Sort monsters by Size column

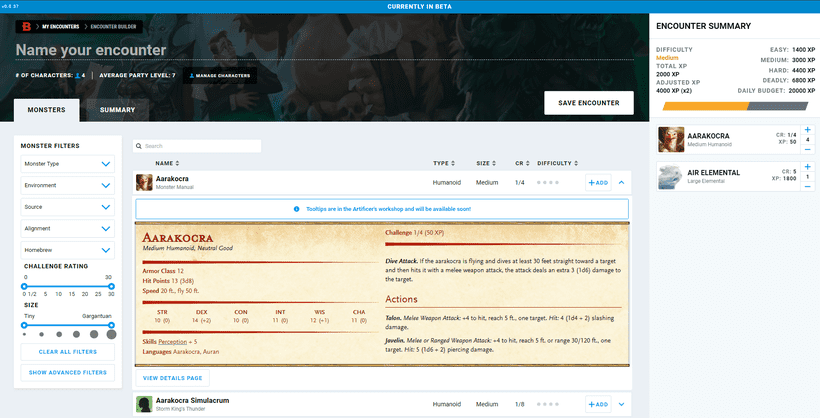(486, 163)
